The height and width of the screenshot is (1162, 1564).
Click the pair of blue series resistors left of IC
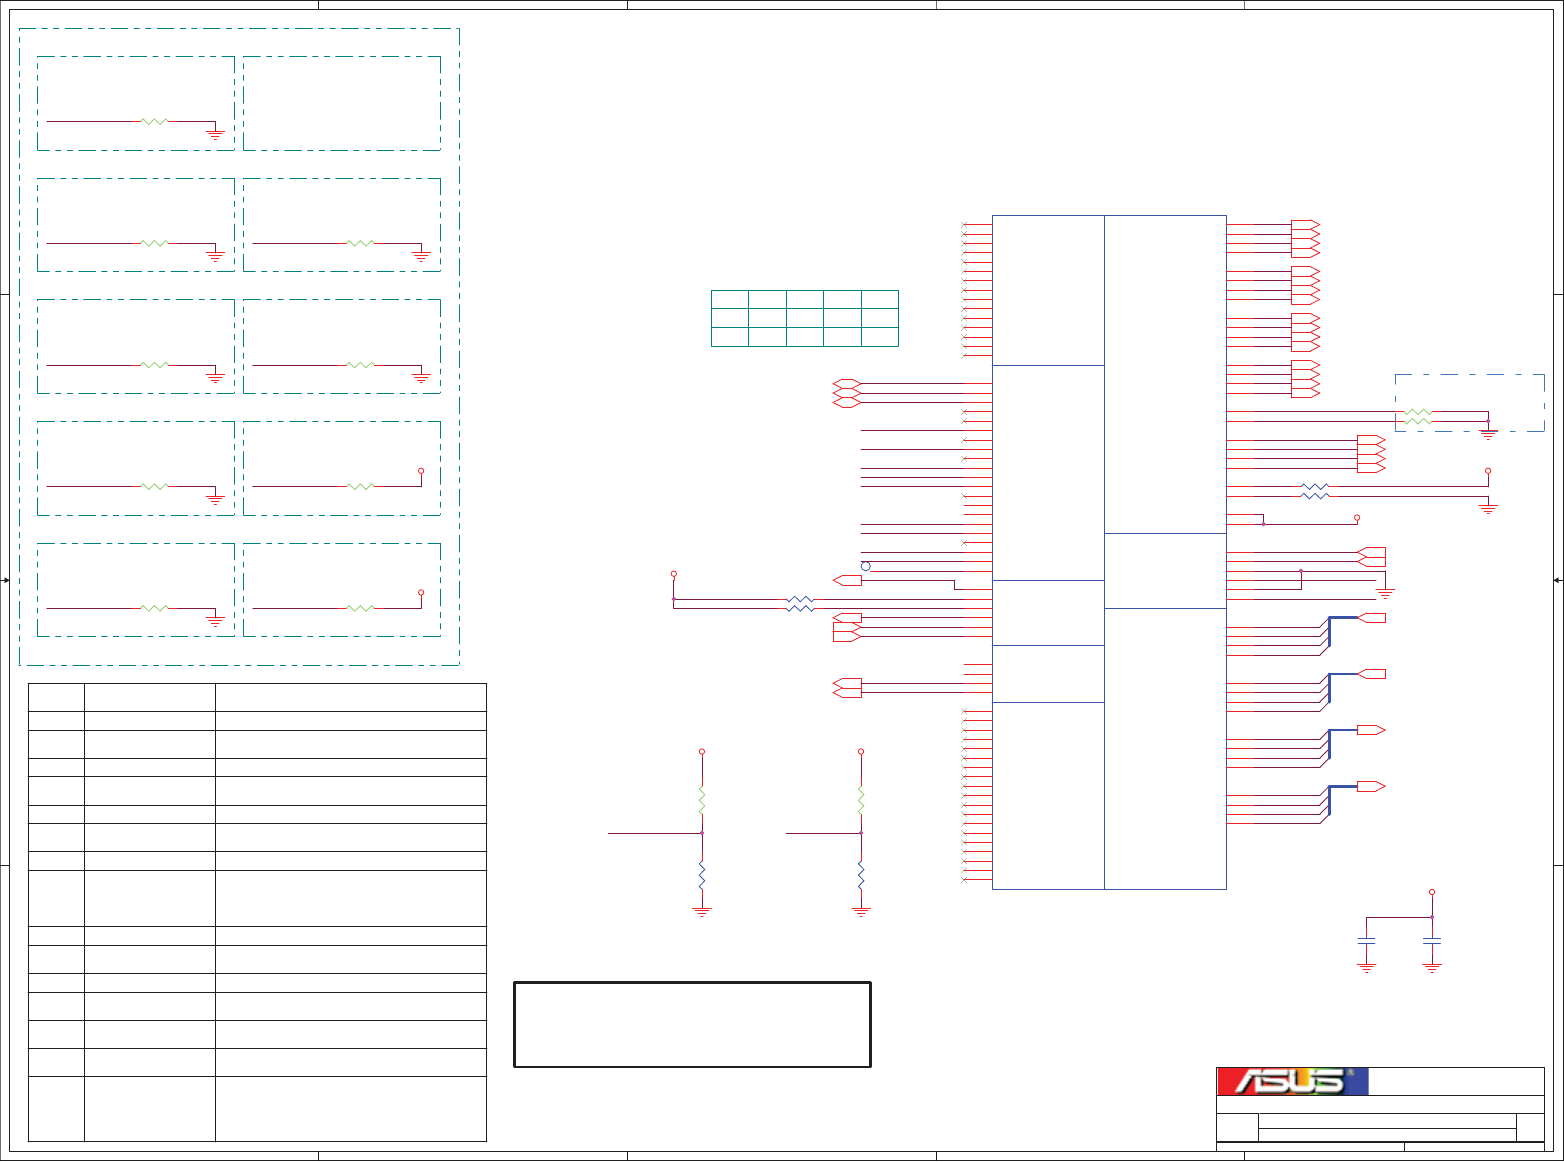800,604
